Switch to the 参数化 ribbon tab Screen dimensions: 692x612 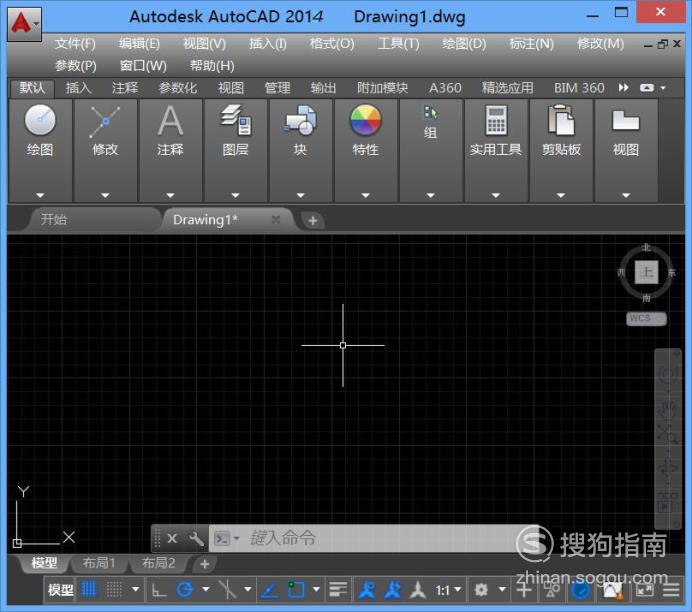[177, 88]
